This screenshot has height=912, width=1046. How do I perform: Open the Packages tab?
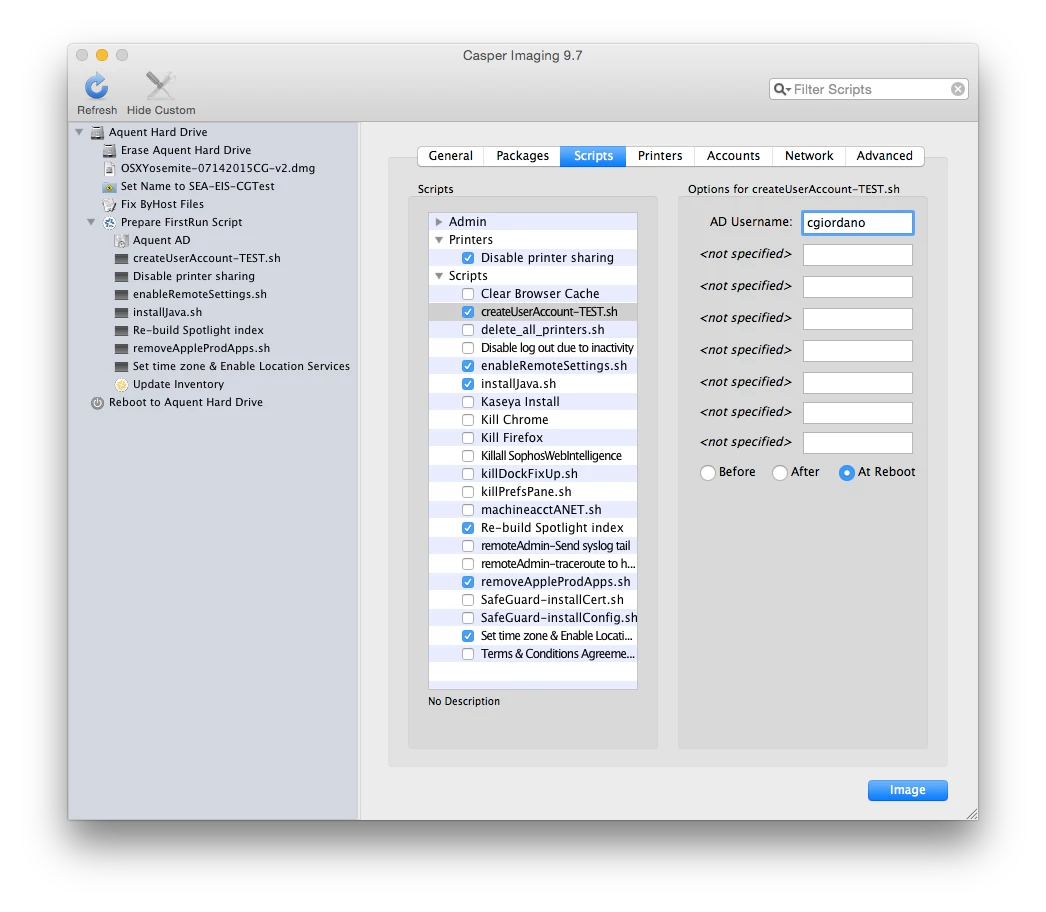522,156
